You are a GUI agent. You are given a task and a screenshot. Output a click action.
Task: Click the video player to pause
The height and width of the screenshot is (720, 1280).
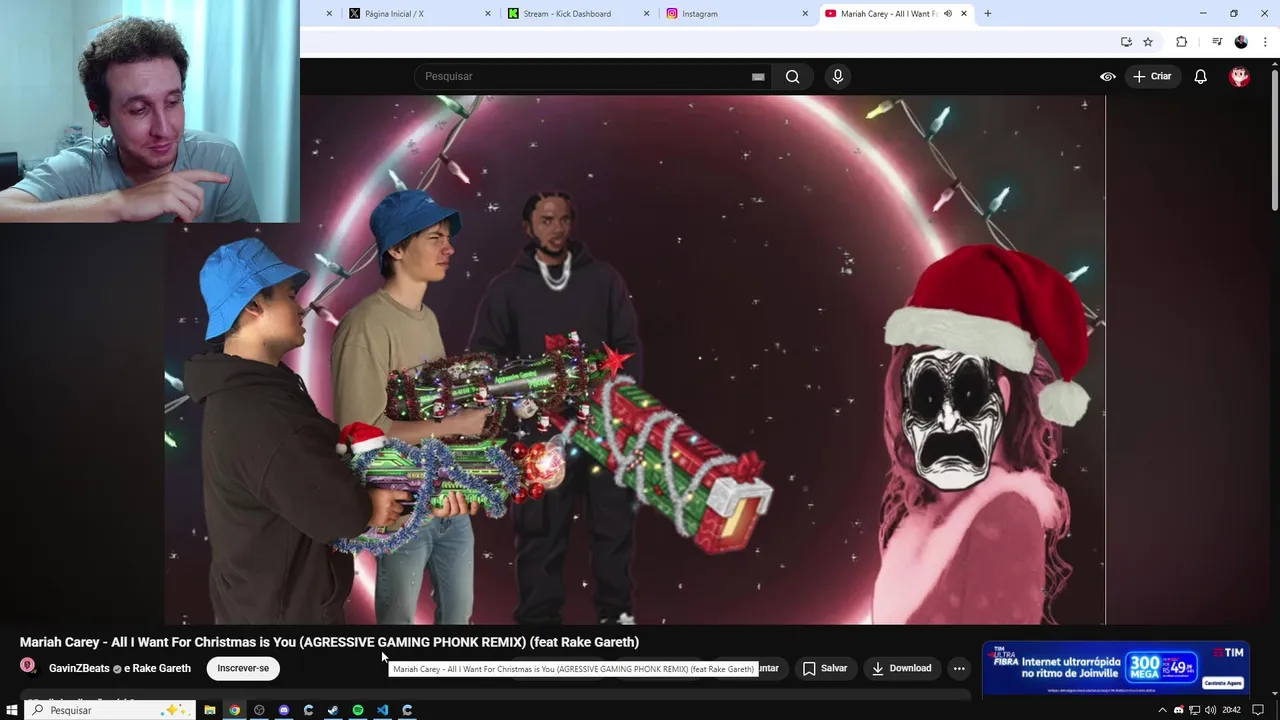(635, 360)
